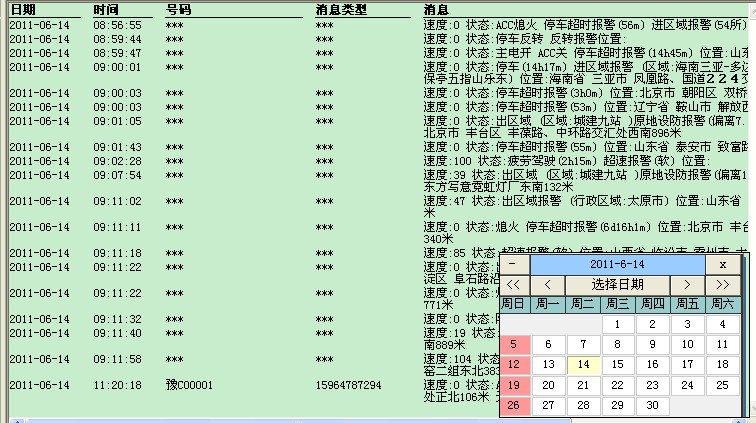756x423 pixels.
Task: Select date 1 in the calendar
Action: coord(619,324)
